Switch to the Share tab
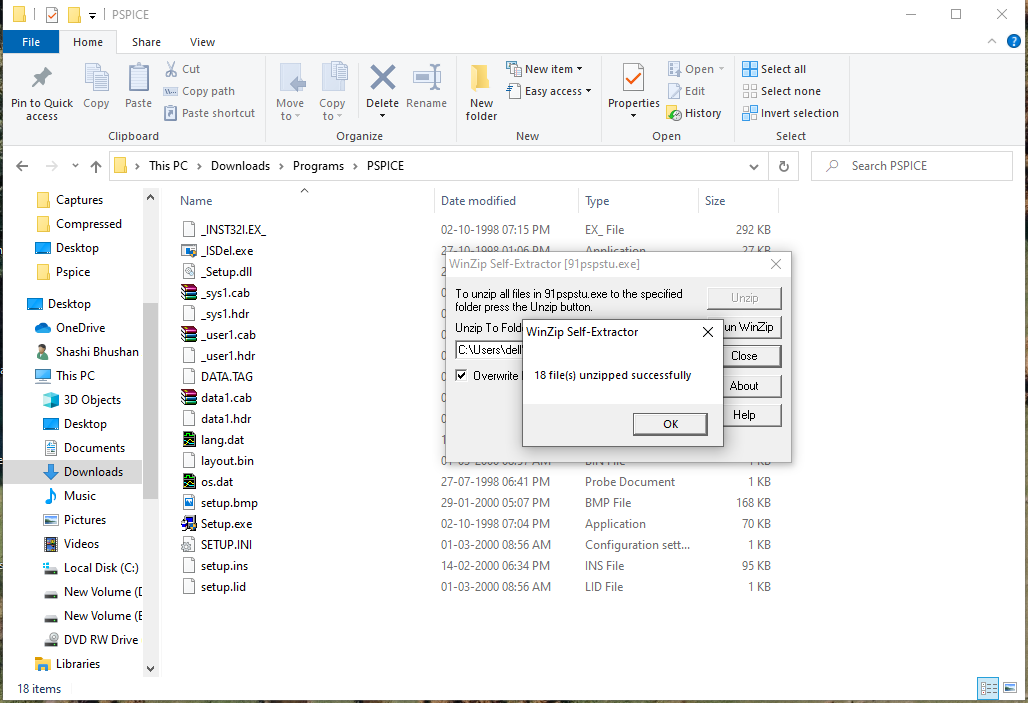1028x703 pixels. [x=146, y=42]
